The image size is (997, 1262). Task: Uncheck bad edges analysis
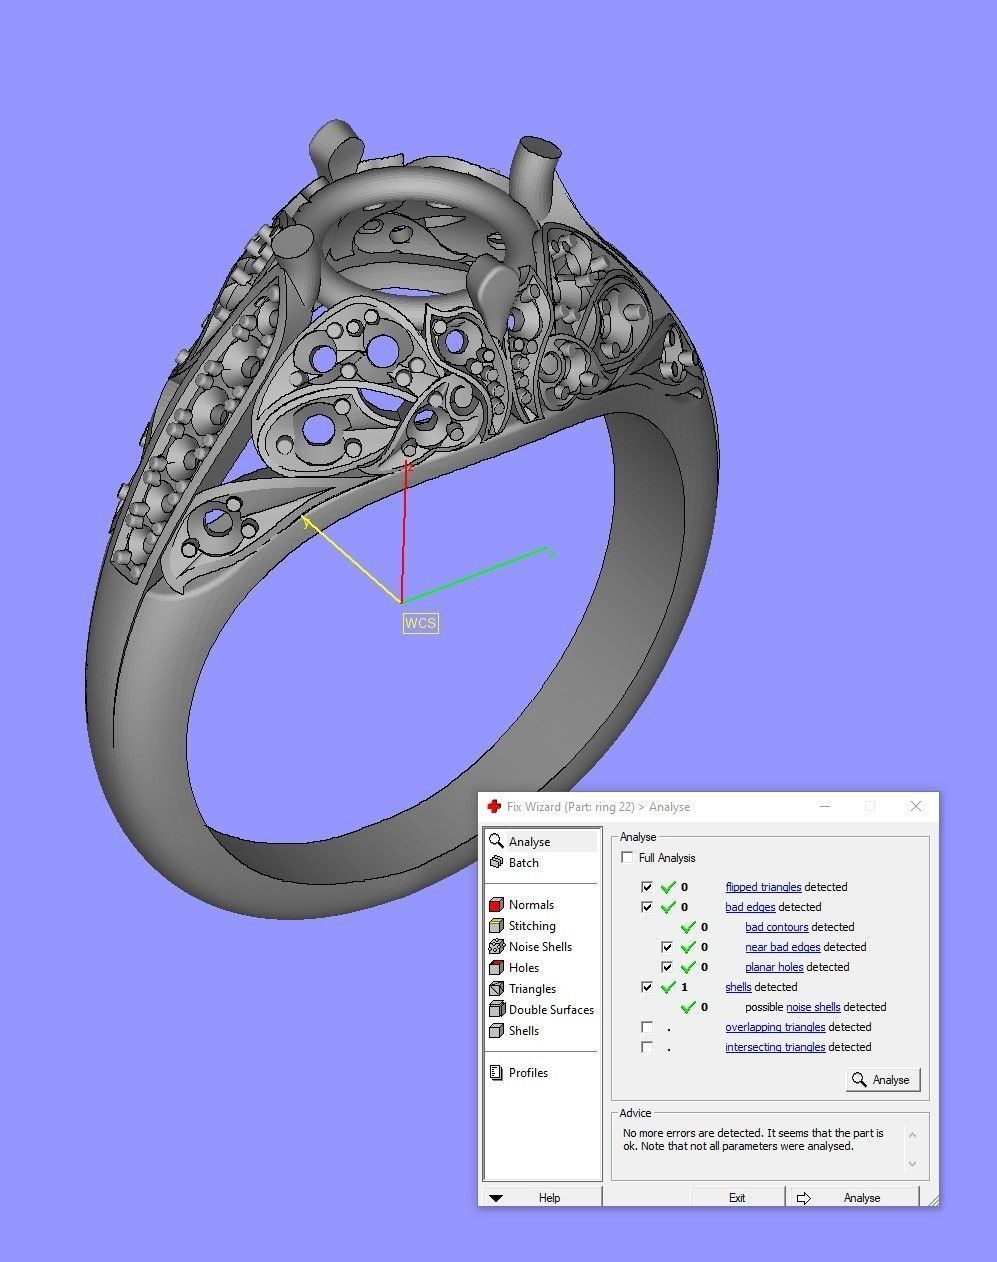pyautogui.click(x=647, y=907)
